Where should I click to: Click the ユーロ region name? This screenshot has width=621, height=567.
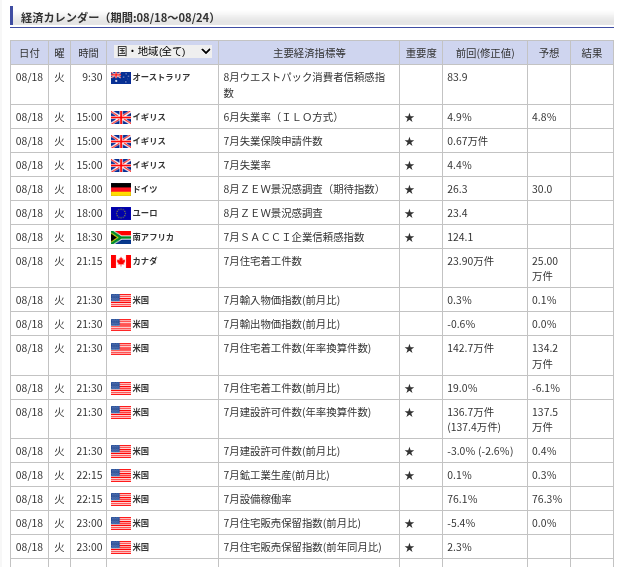click(x=145, y=213)
